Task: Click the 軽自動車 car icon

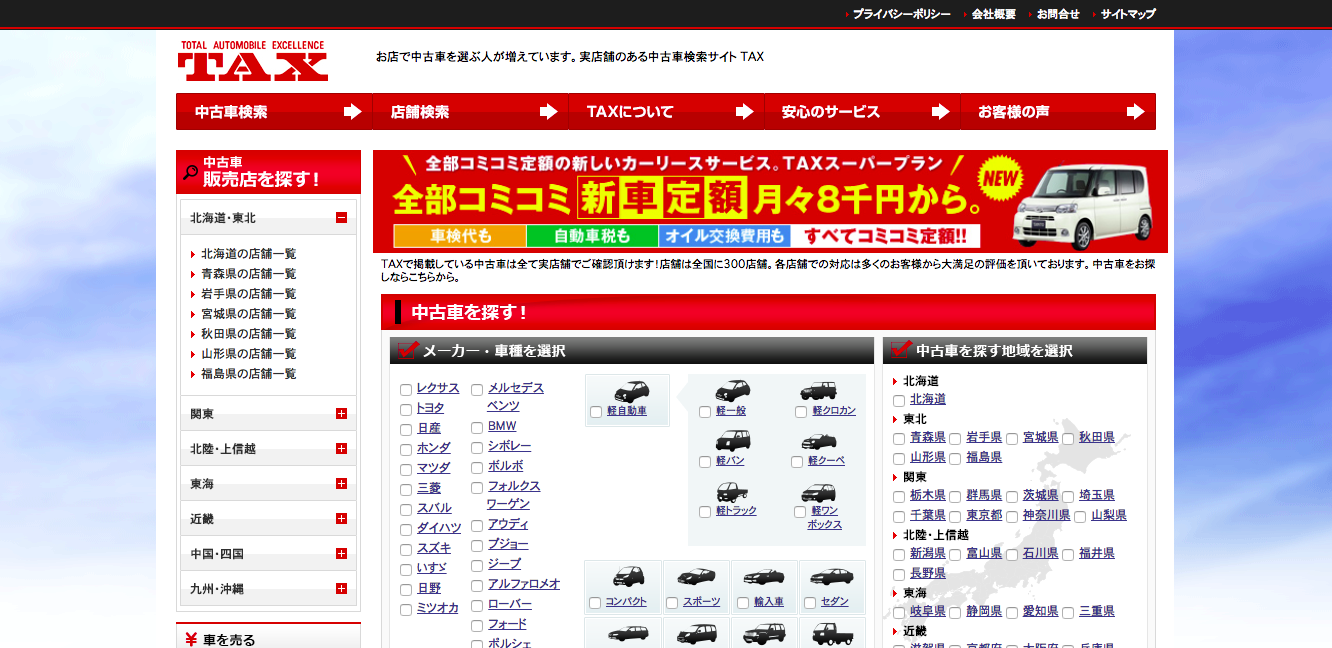Action: [632, 391]
